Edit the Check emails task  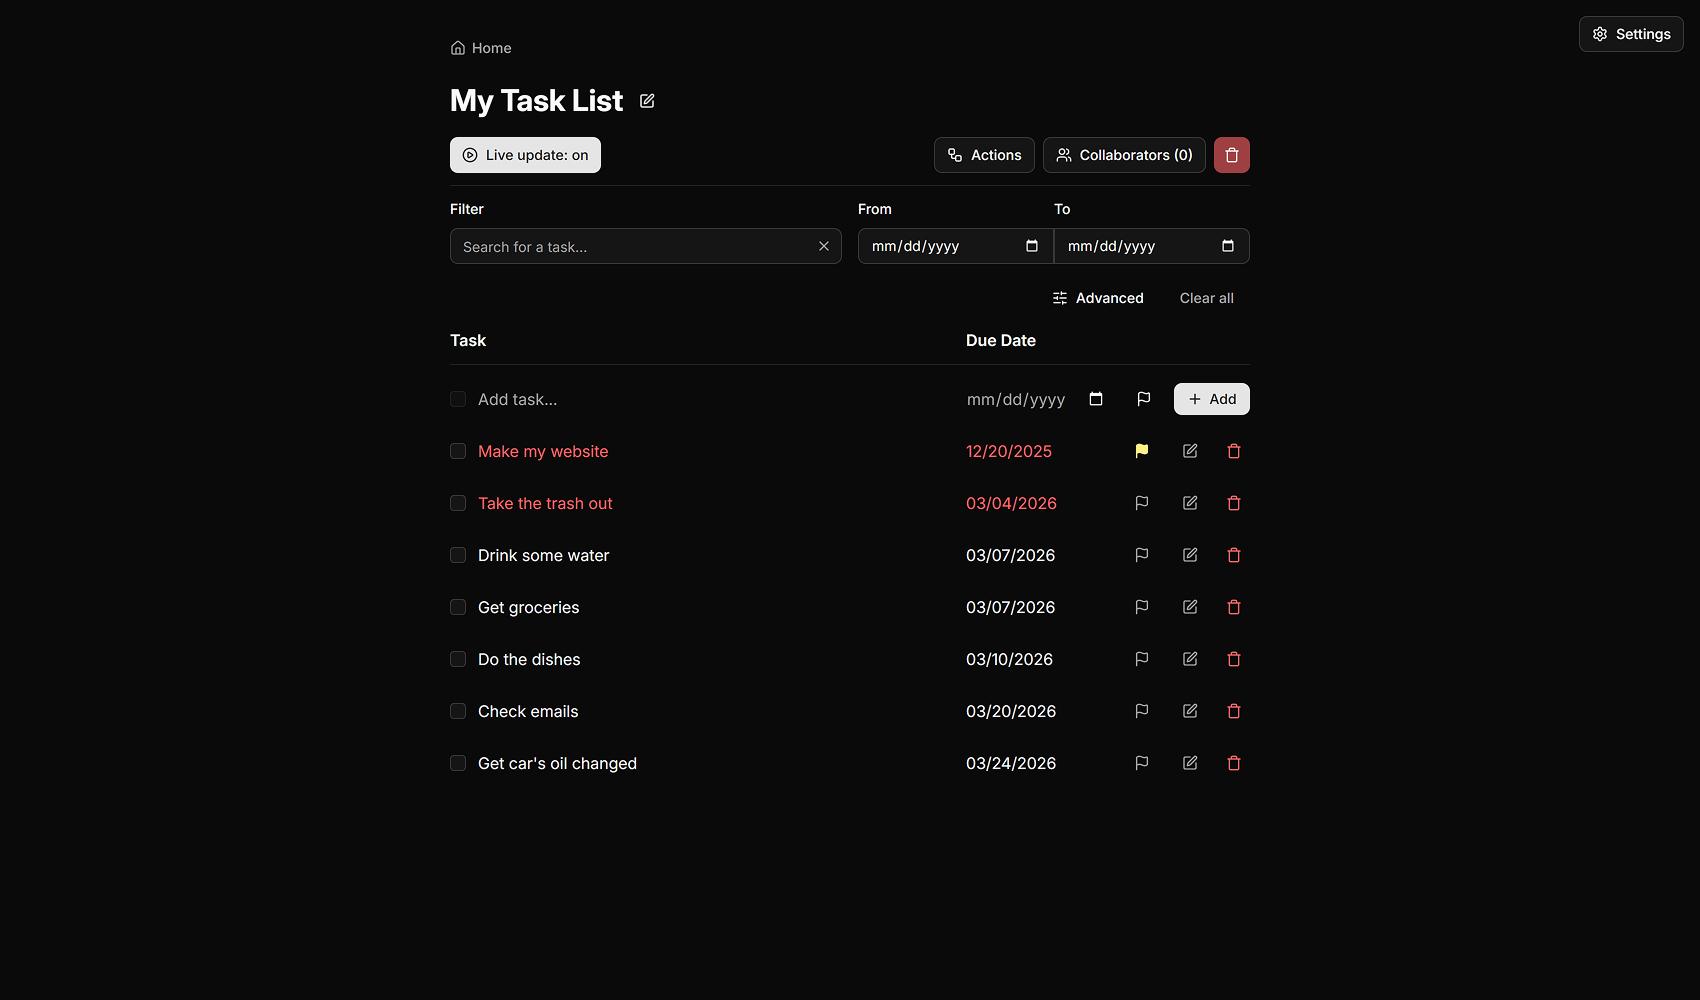coord(1189,711)
